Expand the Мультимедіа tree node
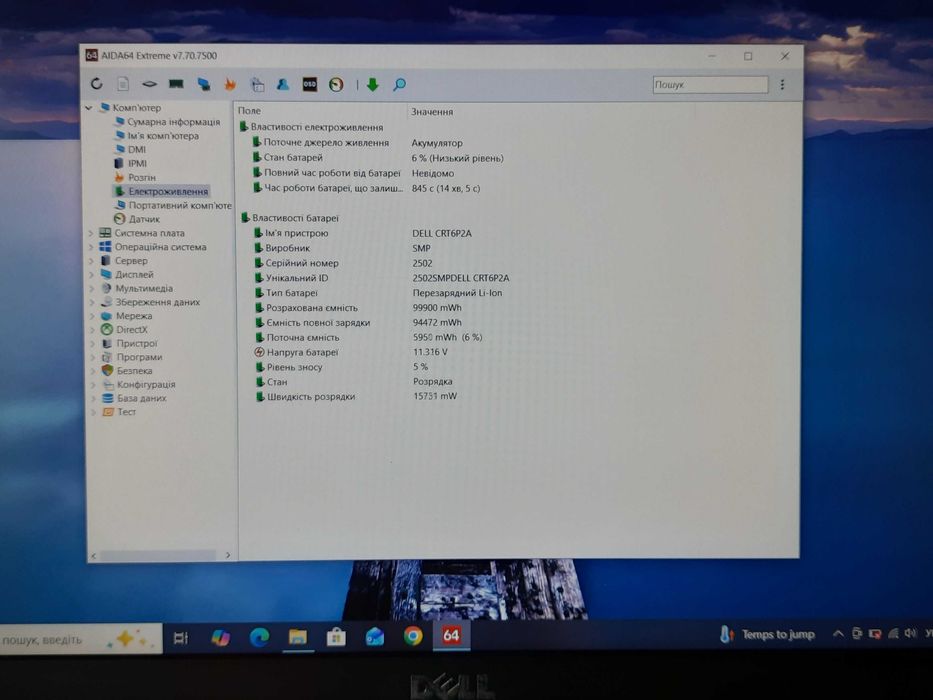The width and height of the screenshot is (933, 700). click(x=92, y=288)
